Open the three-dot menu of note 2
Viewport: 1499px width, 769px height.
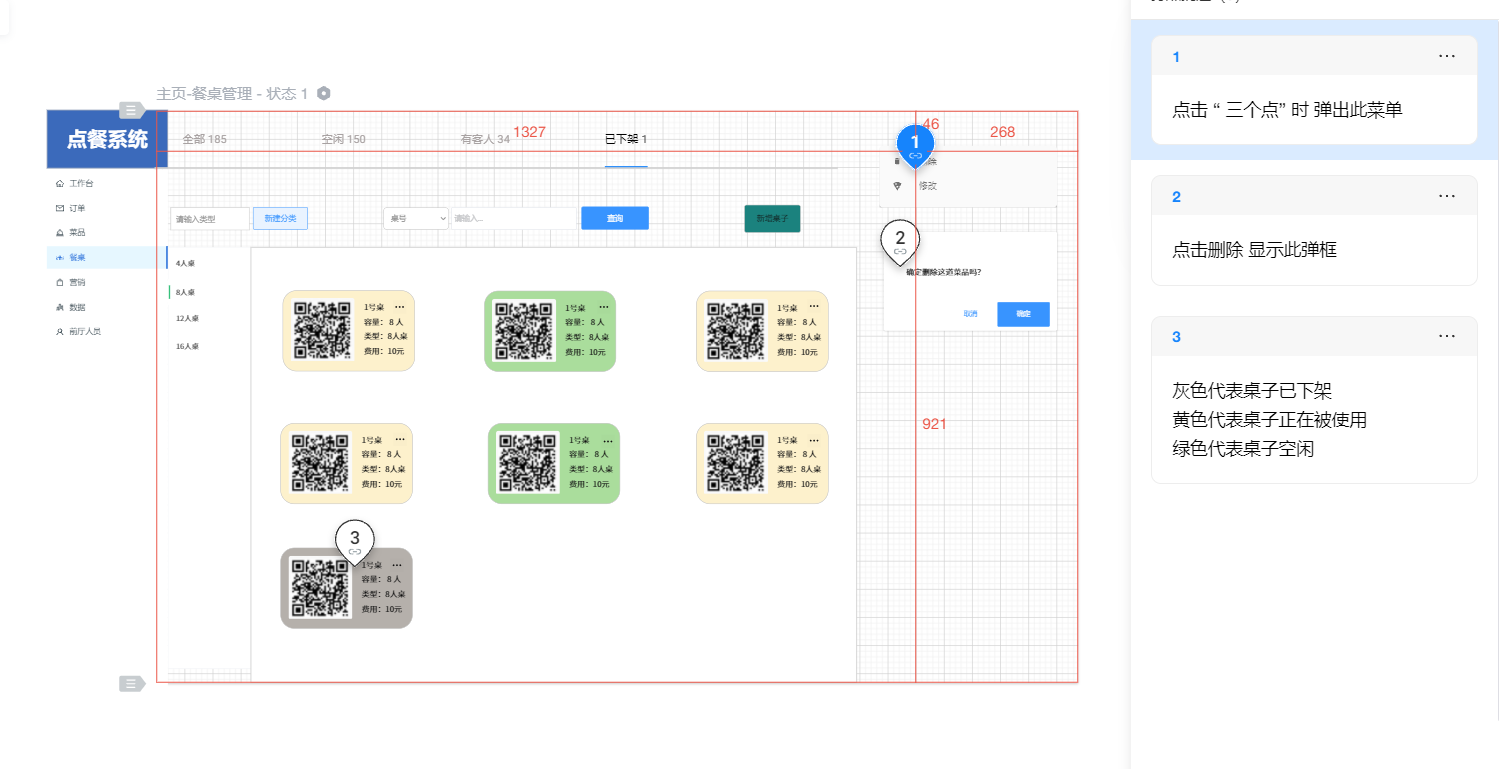(x=1447, y=196)
